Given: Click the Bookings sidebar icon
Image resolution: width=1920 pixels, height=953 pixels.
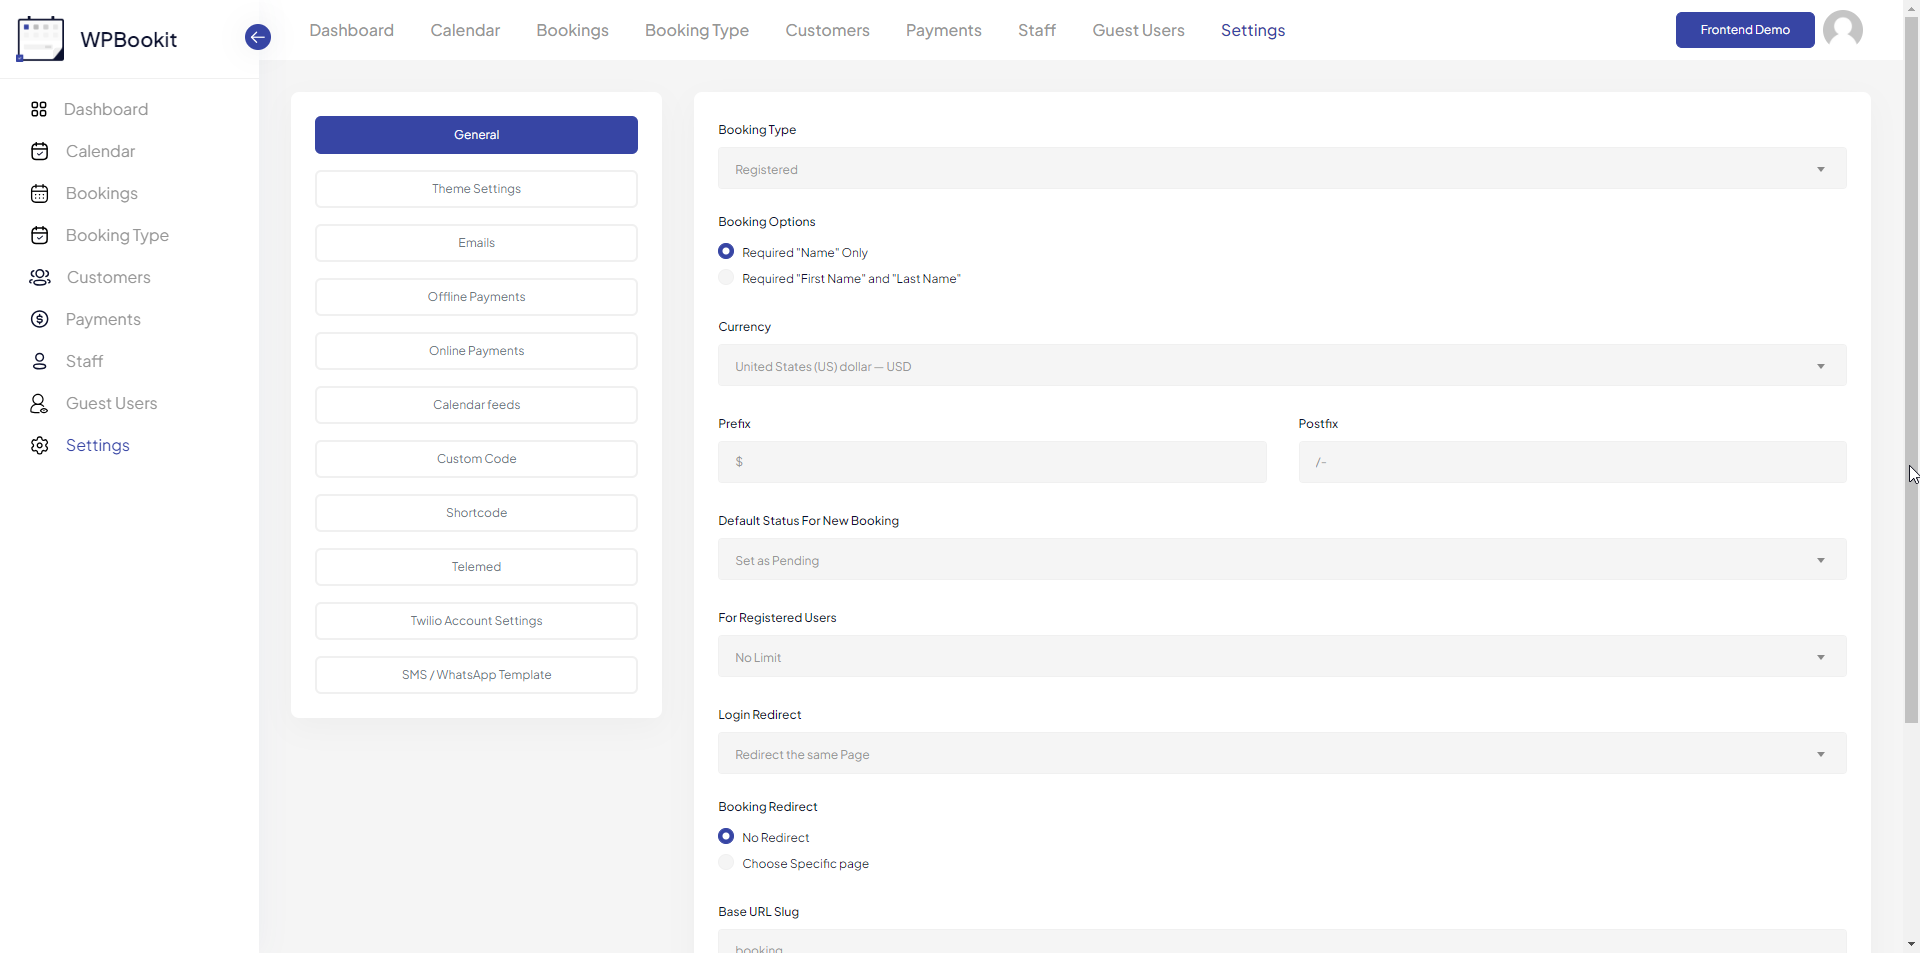Looking at the screenshot, I should point(39,193).
